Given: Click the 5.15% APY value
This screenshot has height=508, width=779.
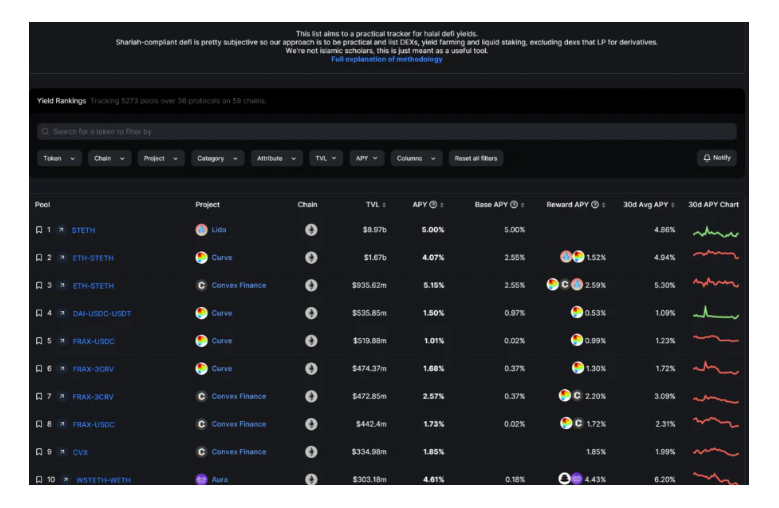Looking at the screenshot, I should pyautogui.click(x=434, y=286).
